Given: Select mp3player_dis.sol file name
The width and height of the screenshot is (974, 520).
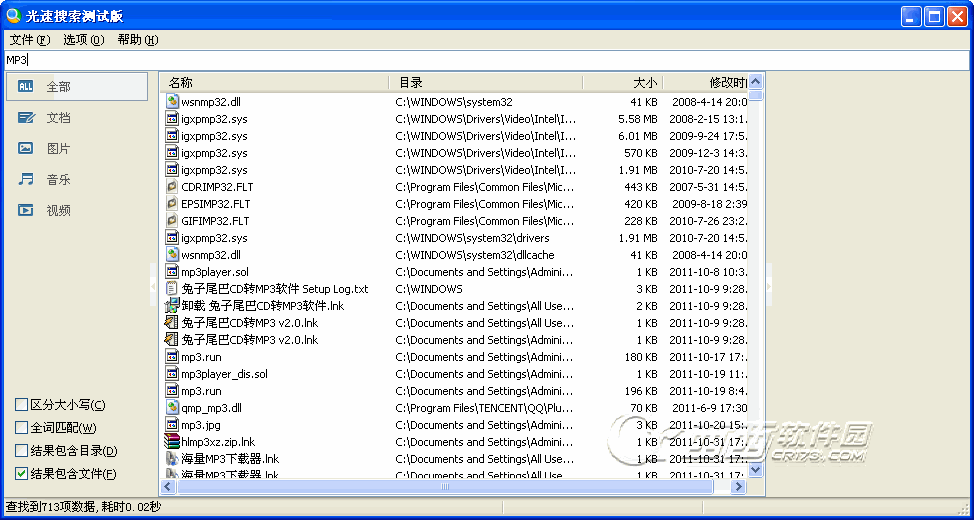Looking at the screenshot, I should [x=224, y=374].
